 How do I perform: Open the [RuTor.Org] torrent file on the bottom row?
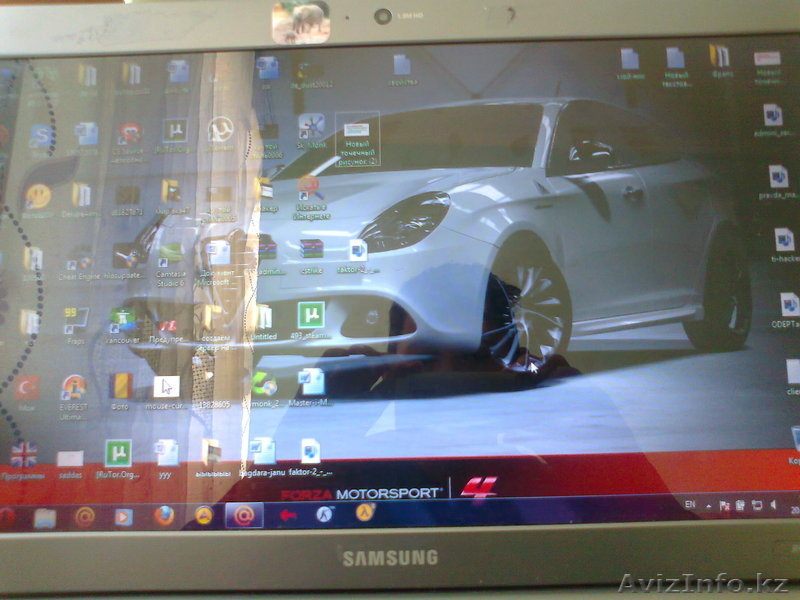click(x=119, y=453)
